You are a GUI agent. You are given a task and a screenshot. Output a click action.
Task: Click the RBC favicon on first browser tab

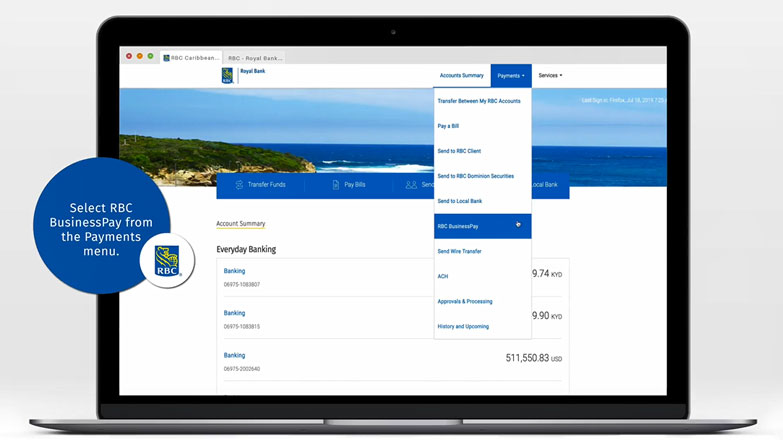coord(167,58)
